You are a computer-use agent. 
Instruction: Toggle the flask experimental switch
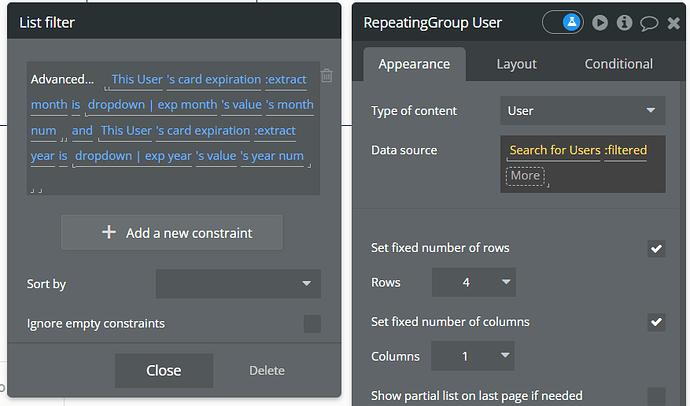pyautogui.click(x=563, y=22)
